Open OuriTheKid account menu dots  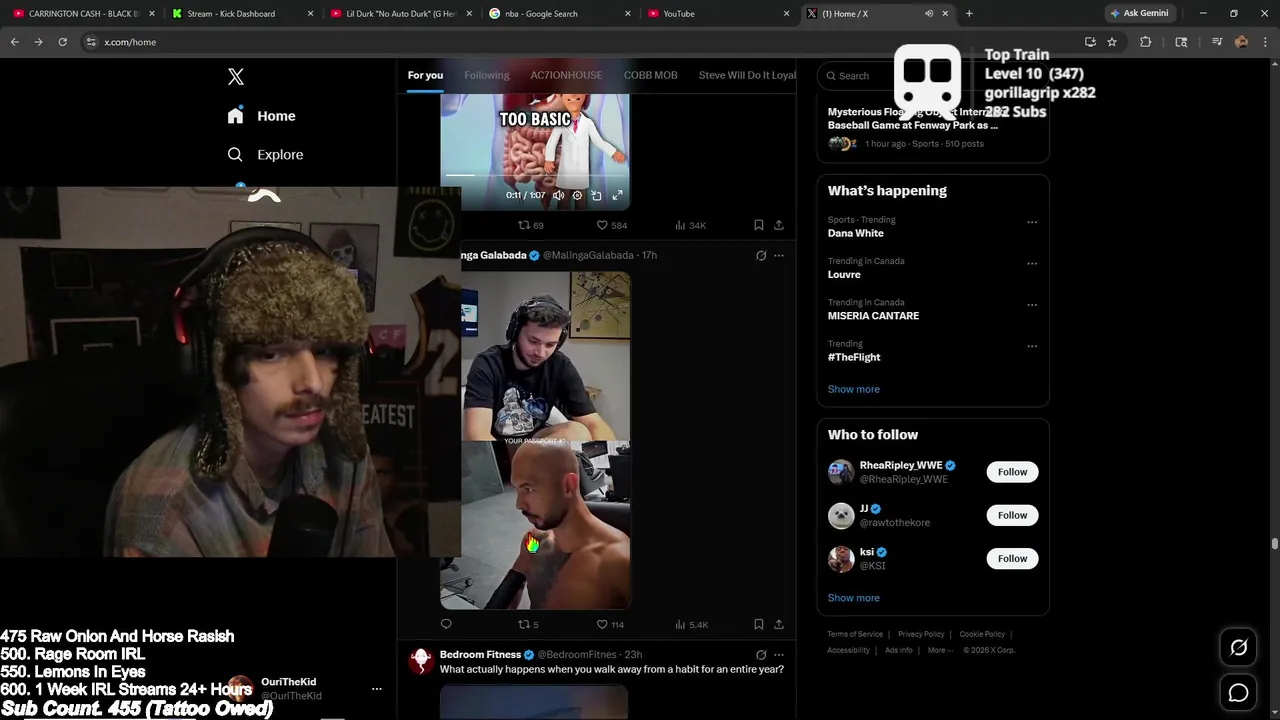[x=377, y=689]
